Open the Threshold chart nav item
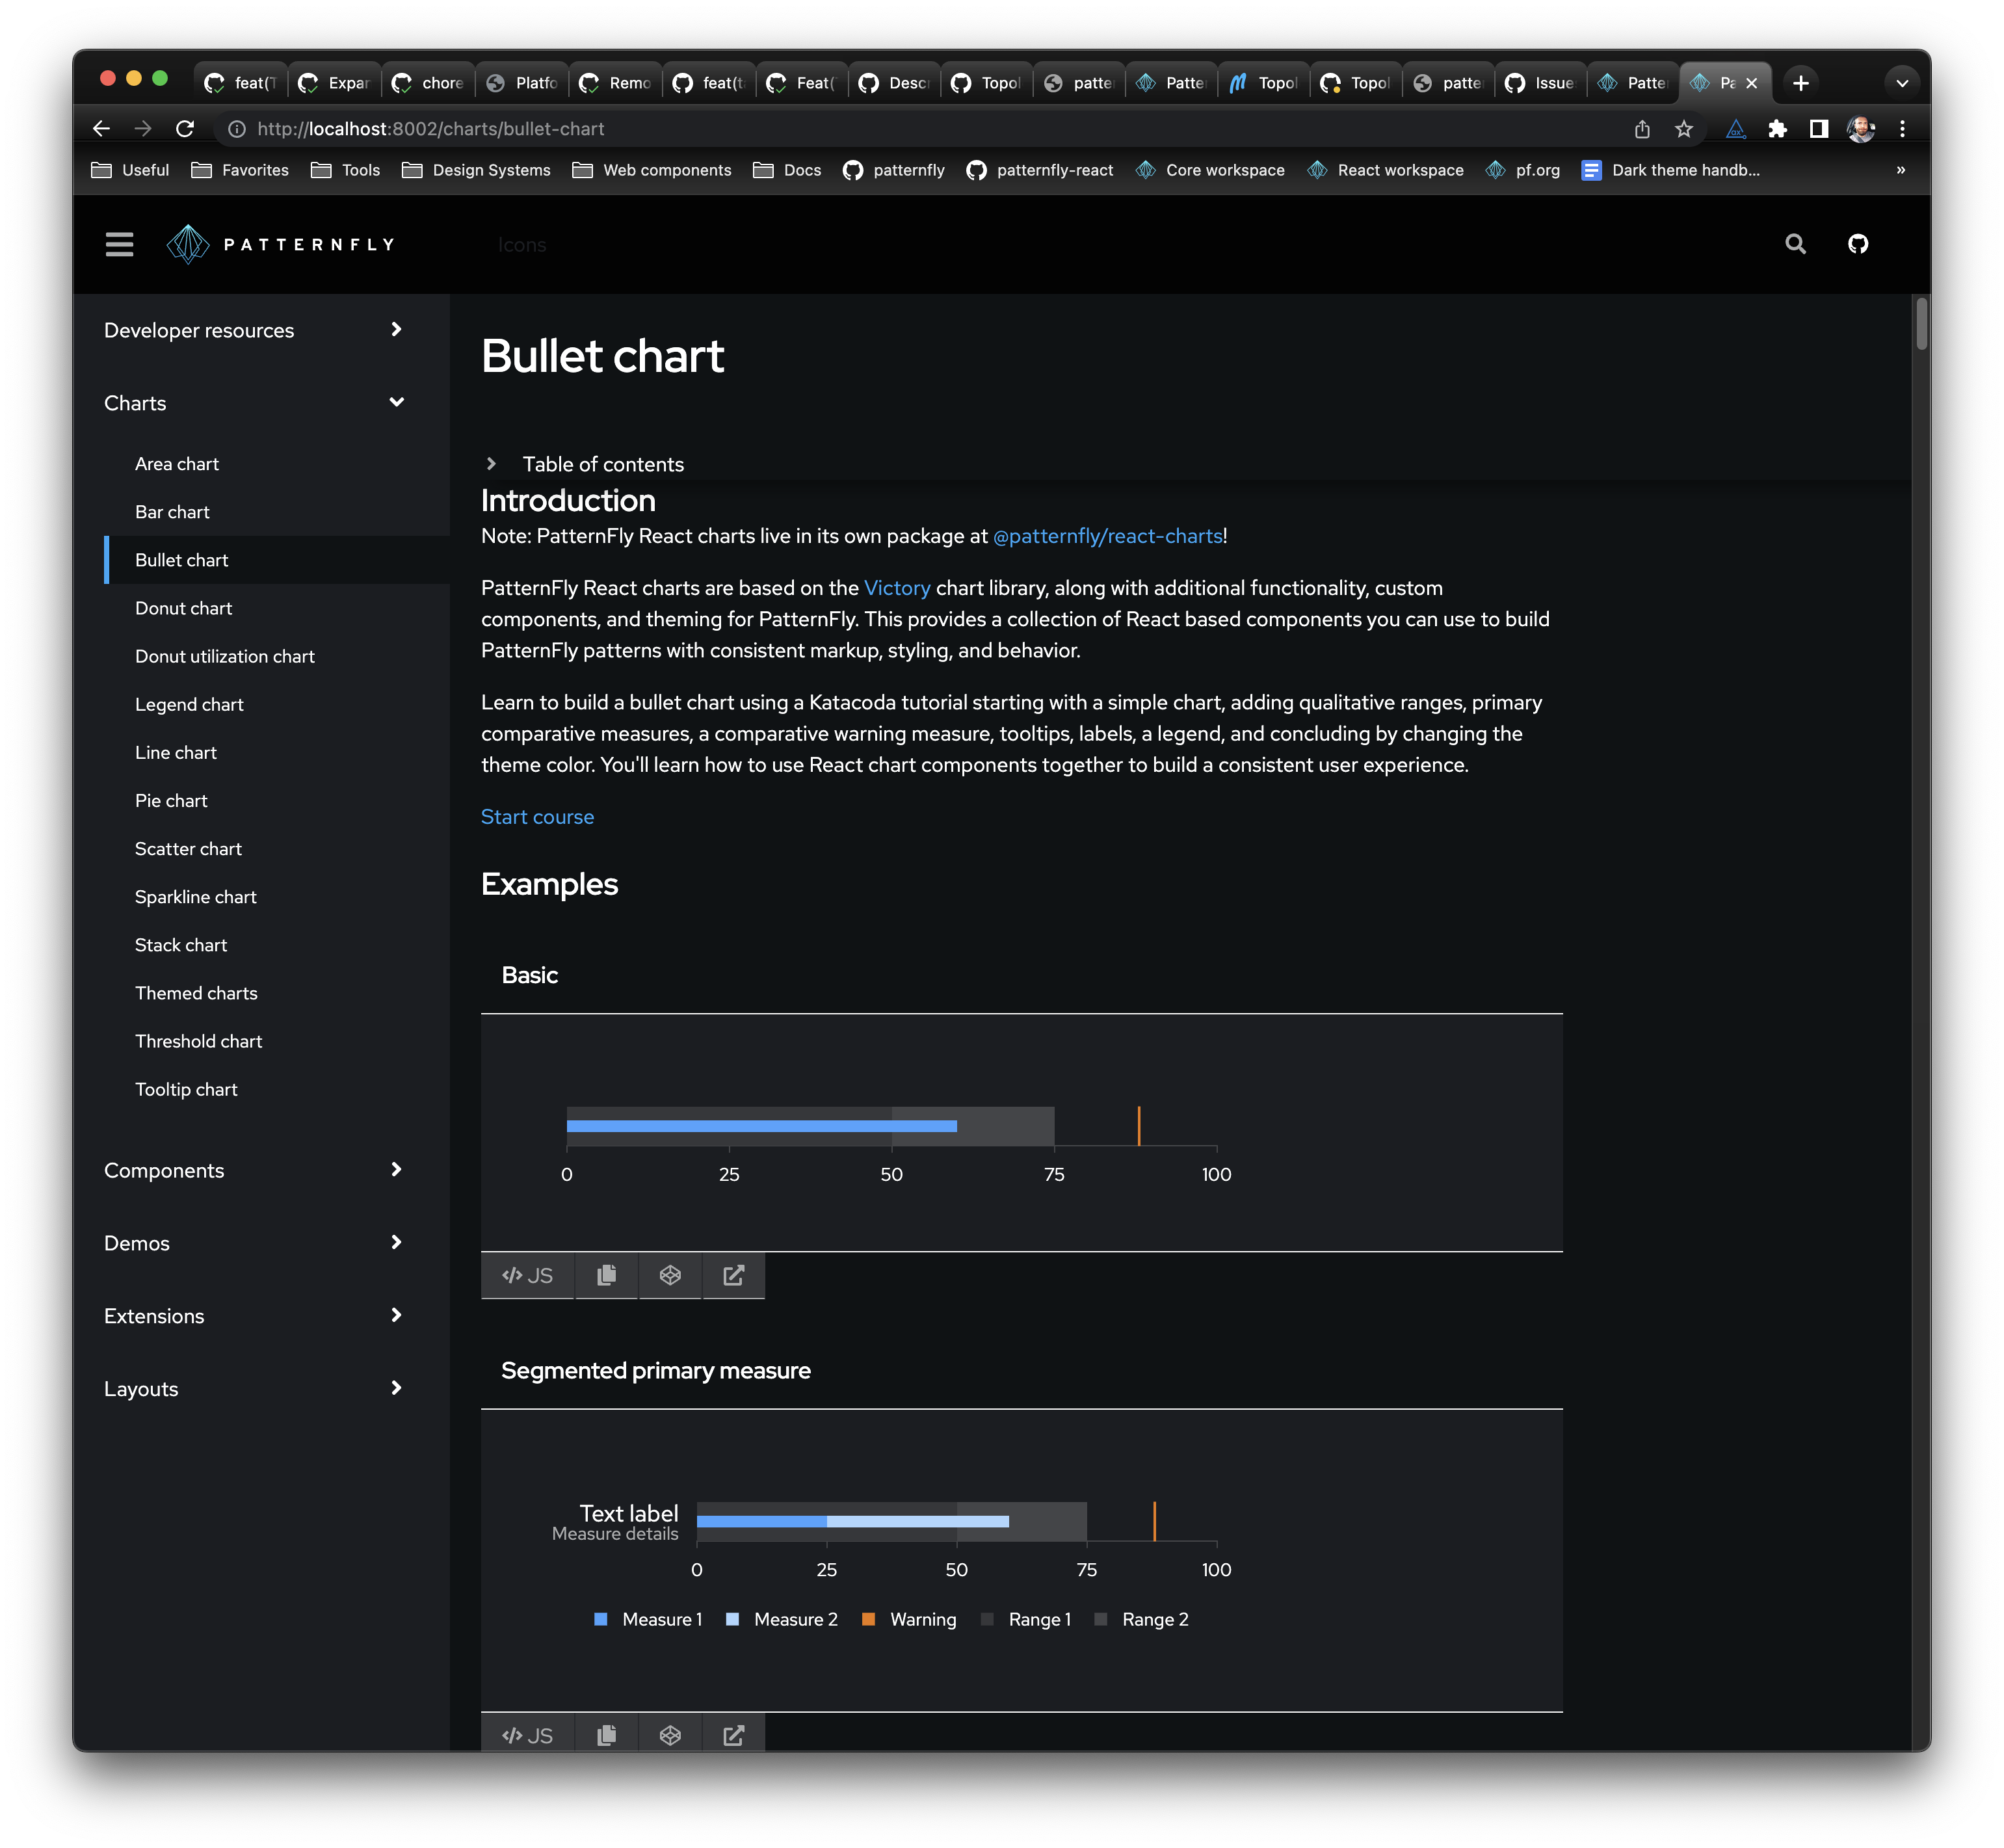Screen dimensions: 2004x1848 pyautogui.click(x=198, y=1041)
